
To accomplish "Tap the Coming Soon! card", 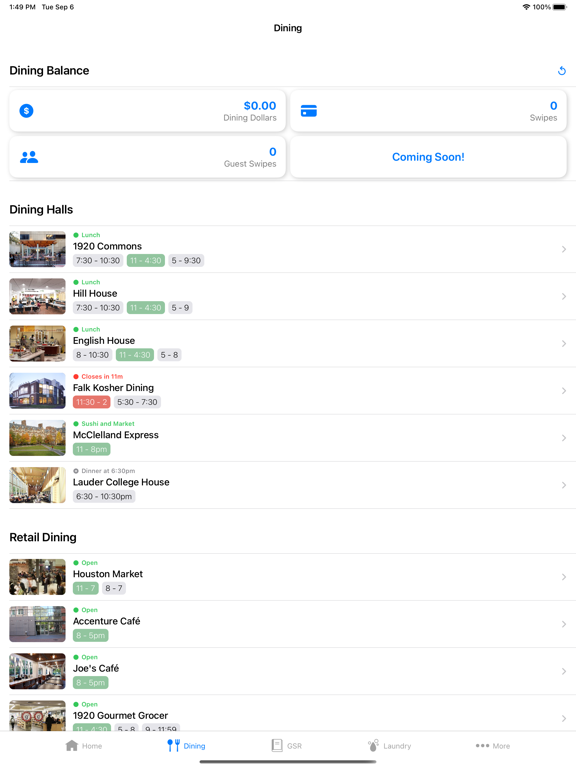I will (429, 157).
